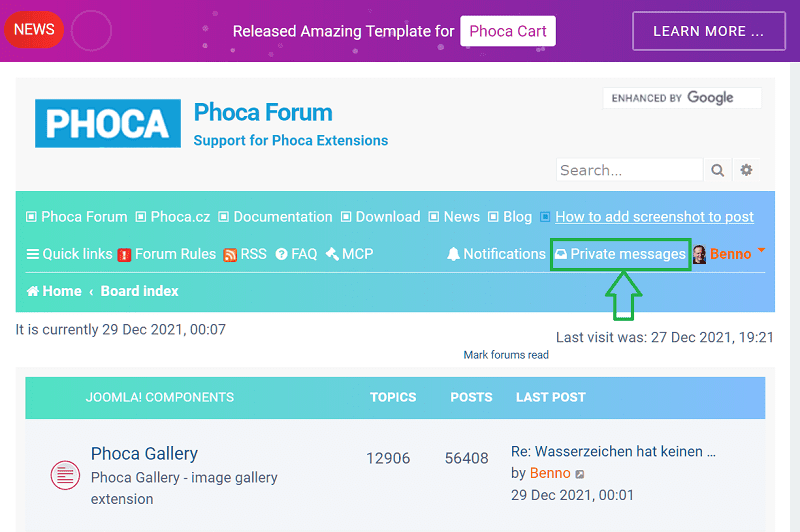Open the FAQ question mark icon
The image size is (800, 532).
tap(282, 255)
